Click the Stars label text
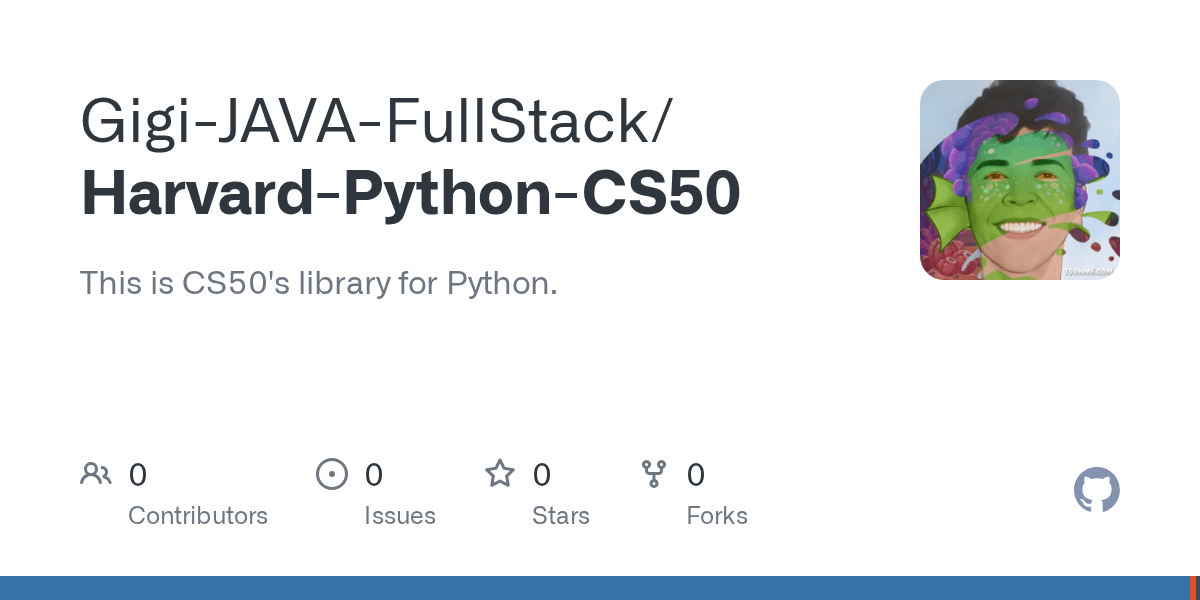Image resolution: width=1200 pixels, height=600 pixels. point(561,516)
